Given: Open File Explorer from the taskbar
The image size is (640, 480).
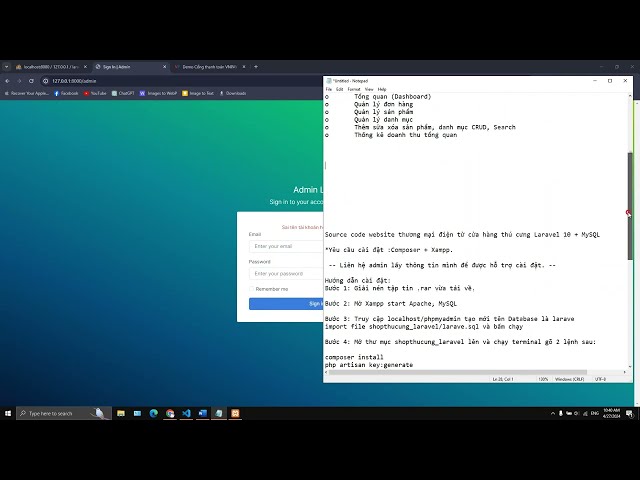Looking at the screenshot, I should click(121, 413).
